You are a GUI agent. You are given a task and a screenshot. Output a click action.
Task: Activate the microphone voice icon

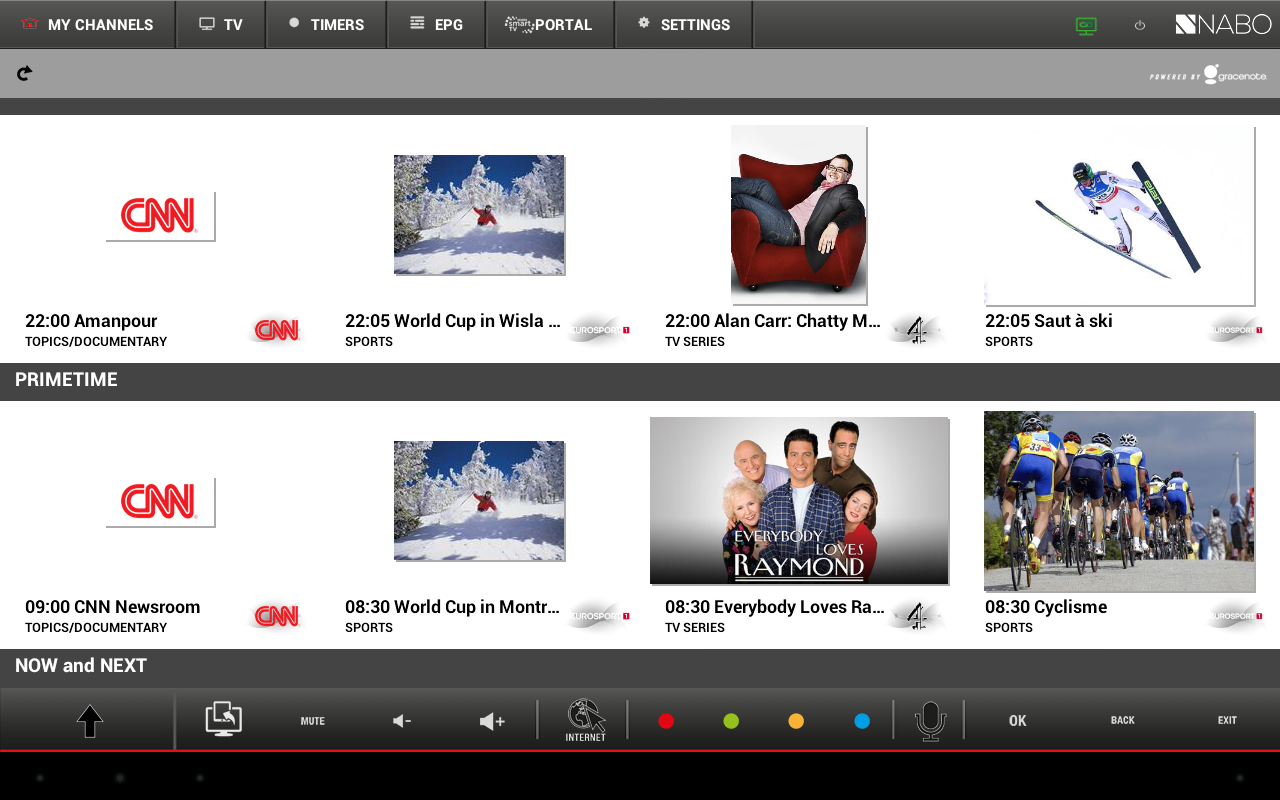click(x=930, y=721)
